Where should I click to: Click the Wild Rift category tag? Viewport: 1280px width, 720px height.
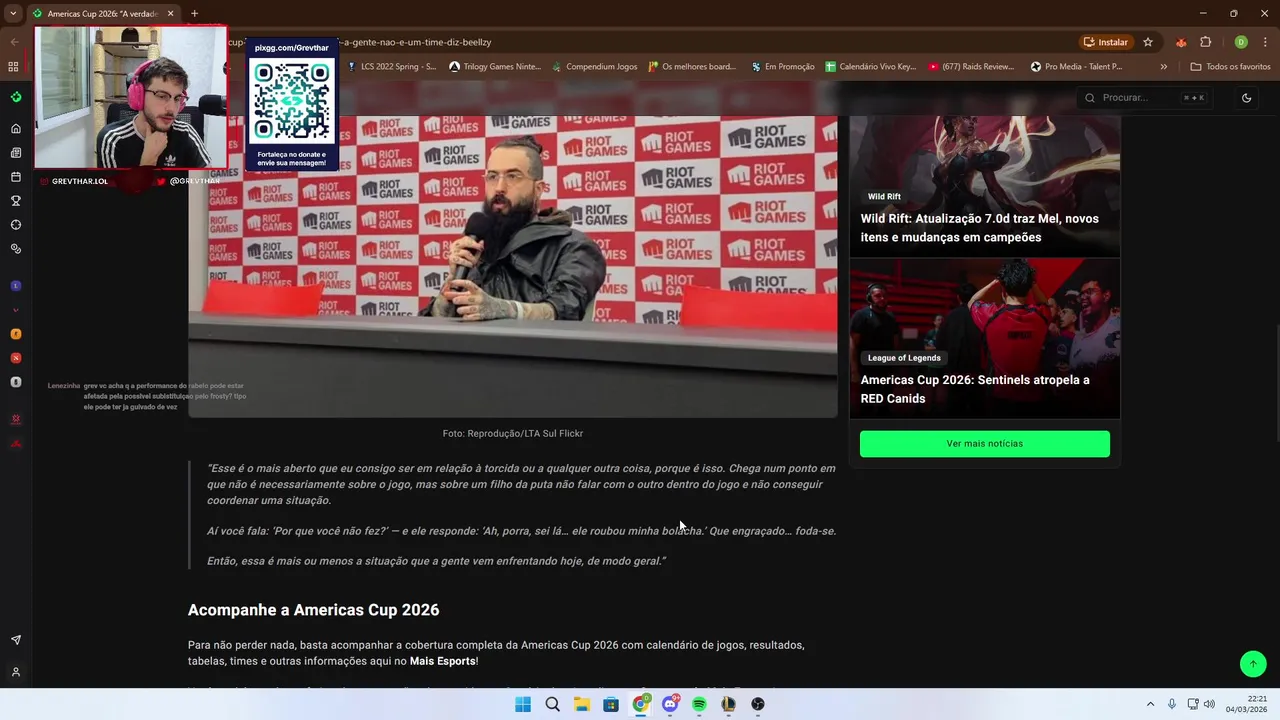(884, 197)
